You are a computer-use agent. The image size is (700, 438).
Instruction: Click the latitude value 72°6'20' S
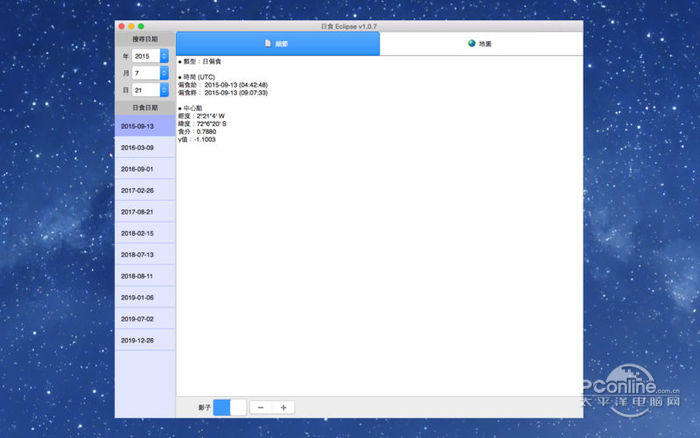(x=212, y=124)
